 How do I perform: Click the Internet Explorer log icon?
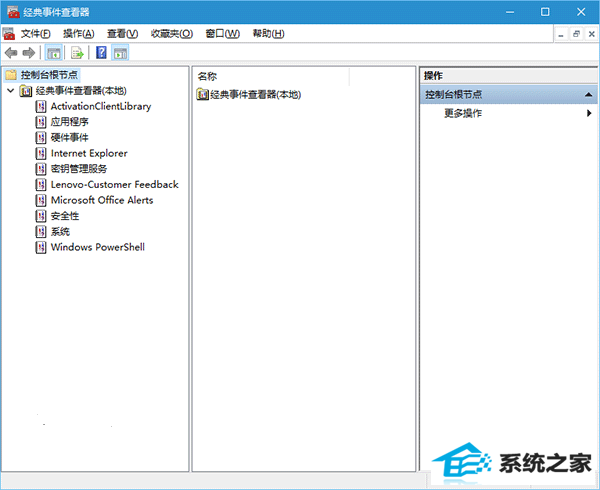coord(41,153)
